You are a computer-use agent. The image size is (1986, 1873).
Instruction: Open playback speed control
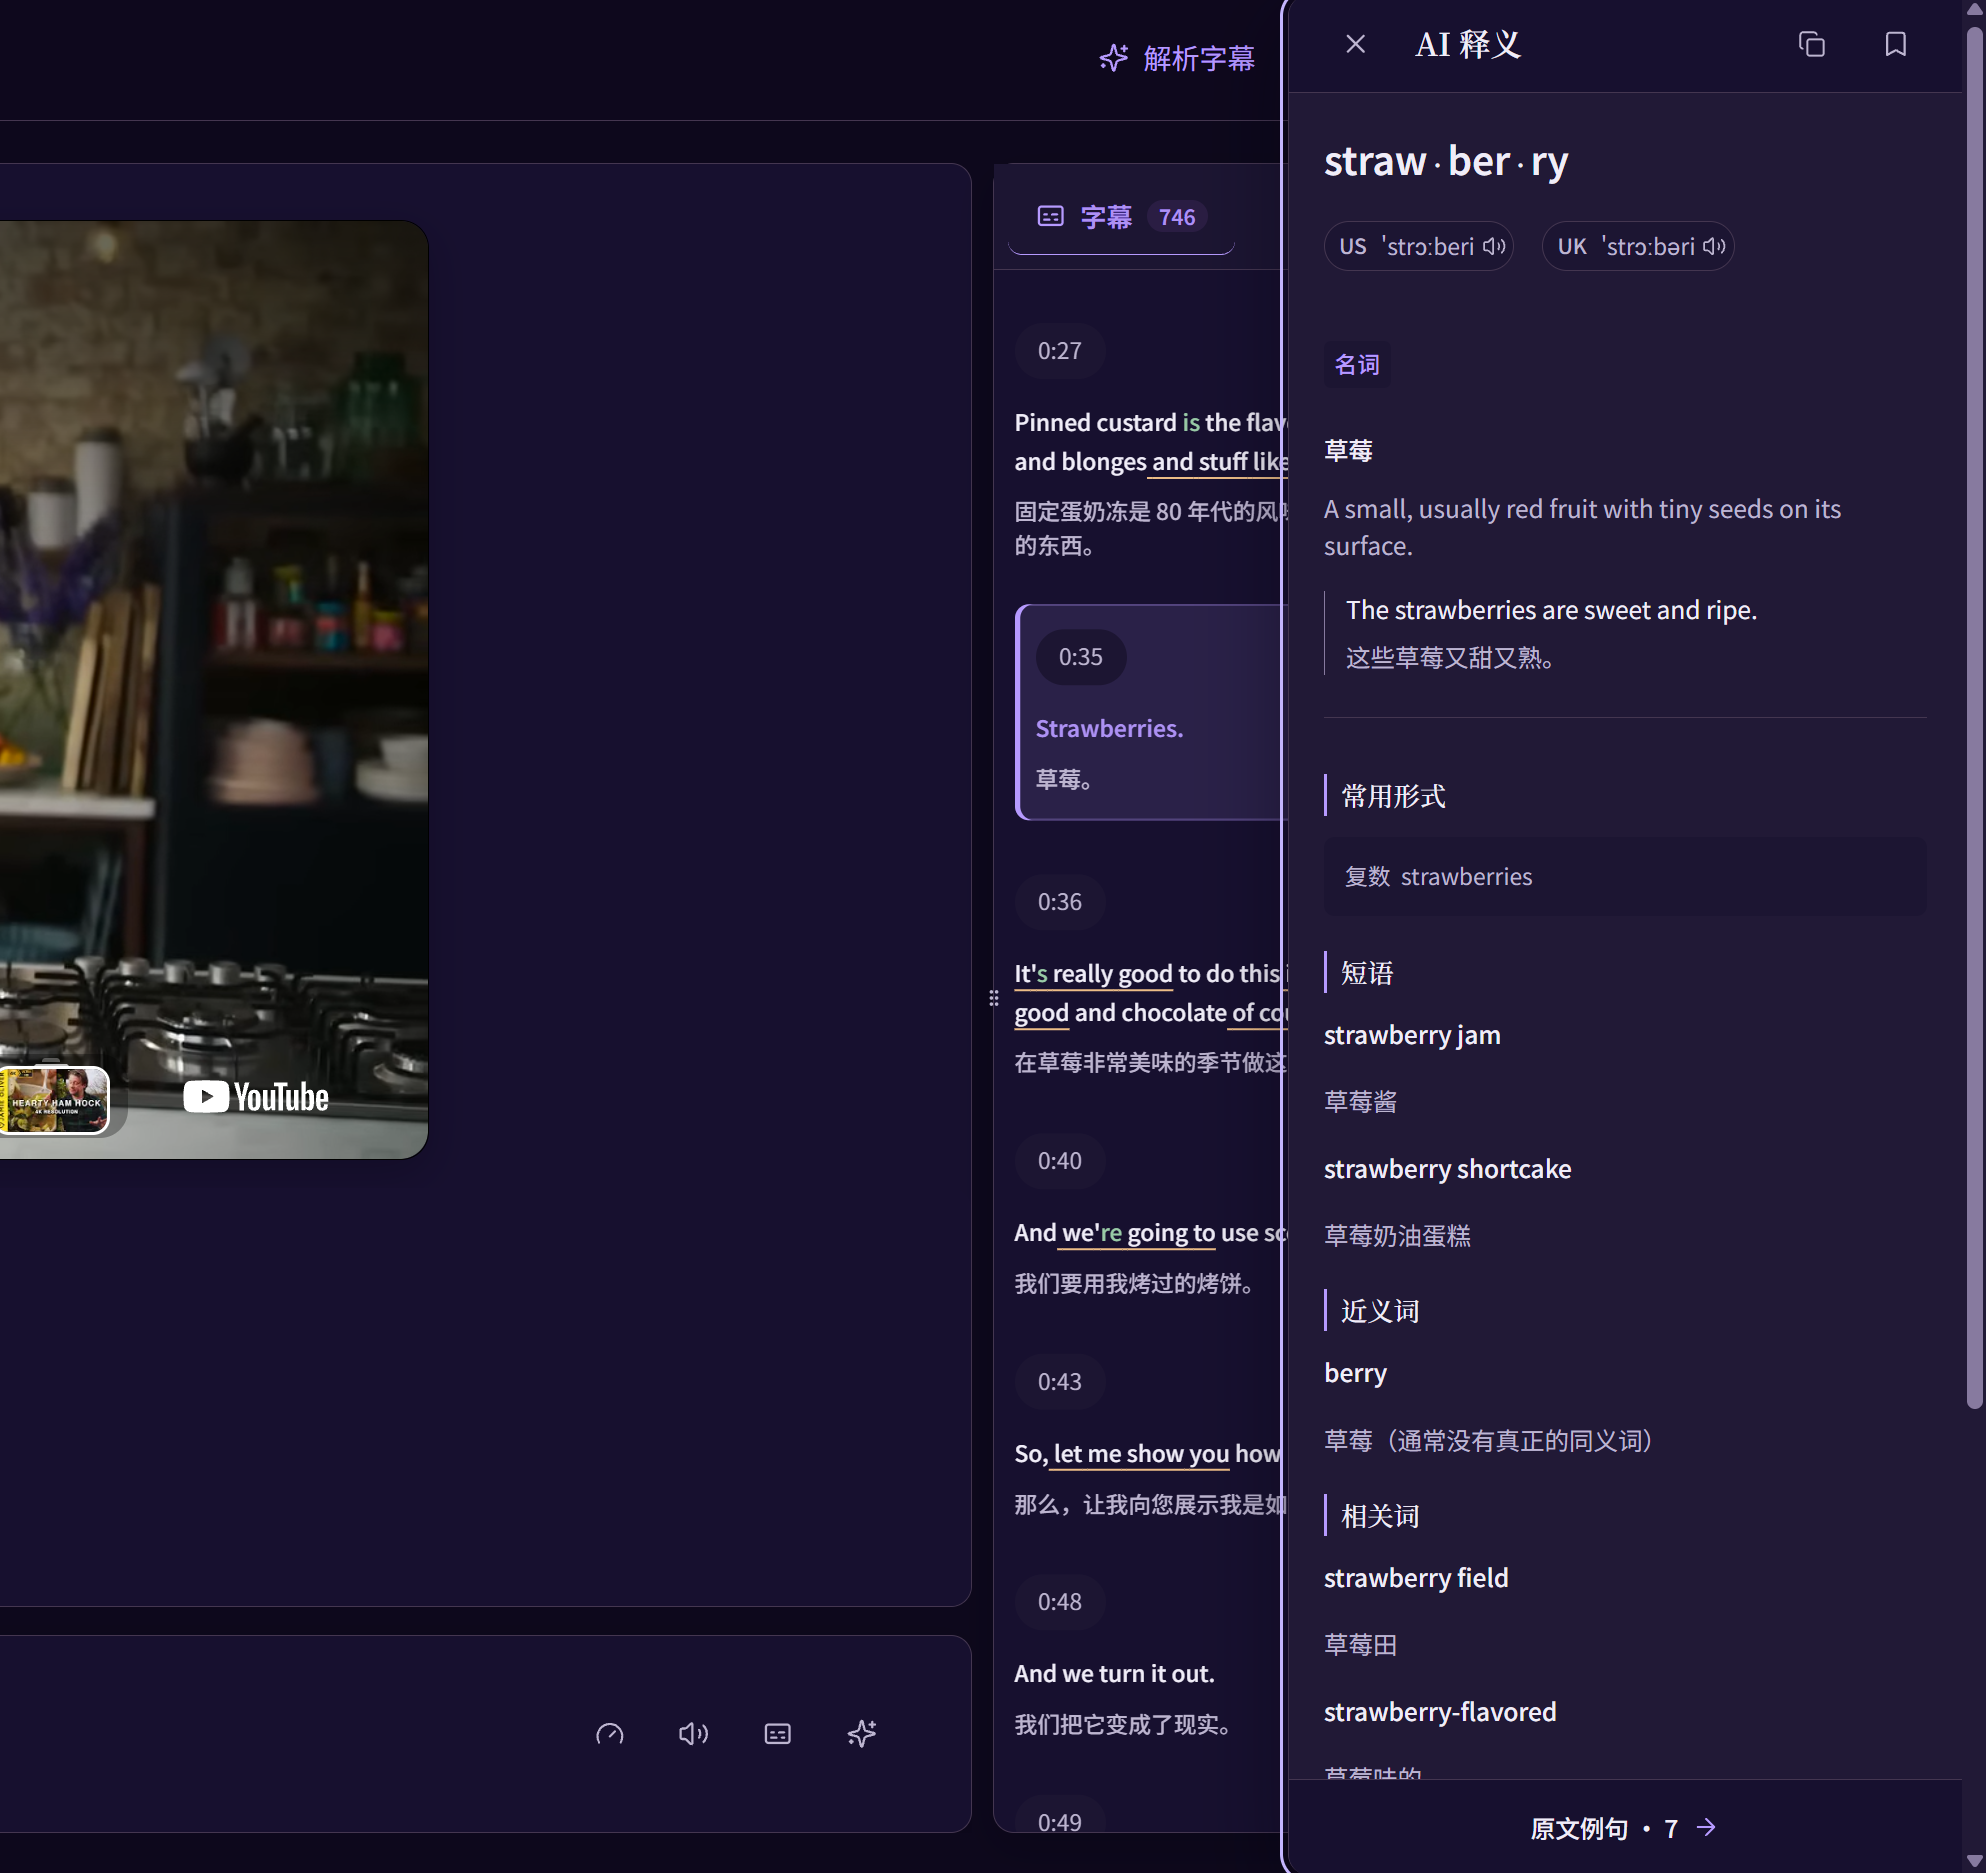(x=609, y=1733)
